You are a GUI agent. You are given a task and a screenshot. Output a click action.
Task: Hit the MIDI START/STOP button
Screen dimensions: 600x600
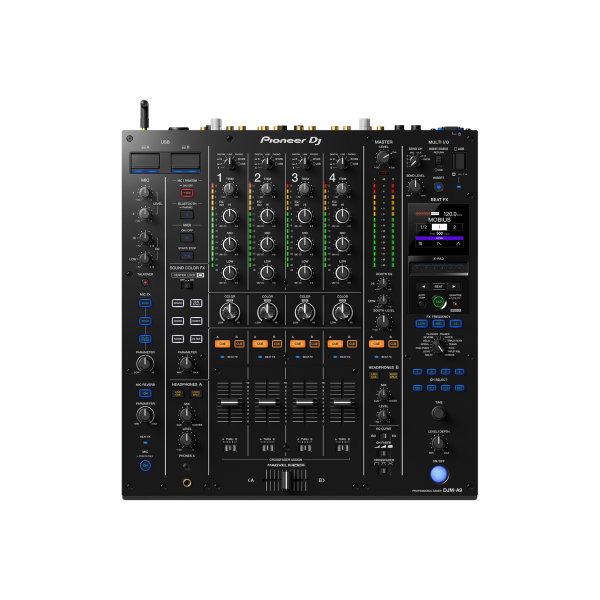187,256
